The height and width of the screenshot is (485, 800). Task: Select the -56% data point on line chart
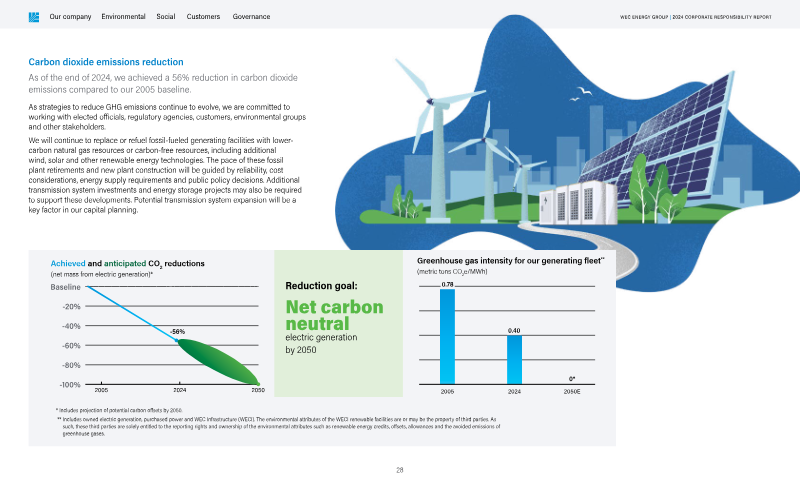[178, 340]
